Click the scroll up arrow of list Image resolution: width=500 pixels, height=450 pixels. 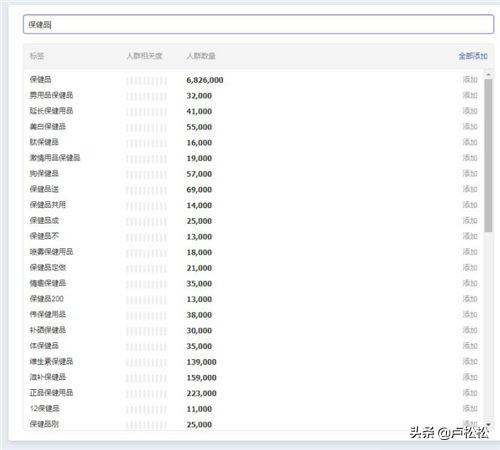coord(488,74)
